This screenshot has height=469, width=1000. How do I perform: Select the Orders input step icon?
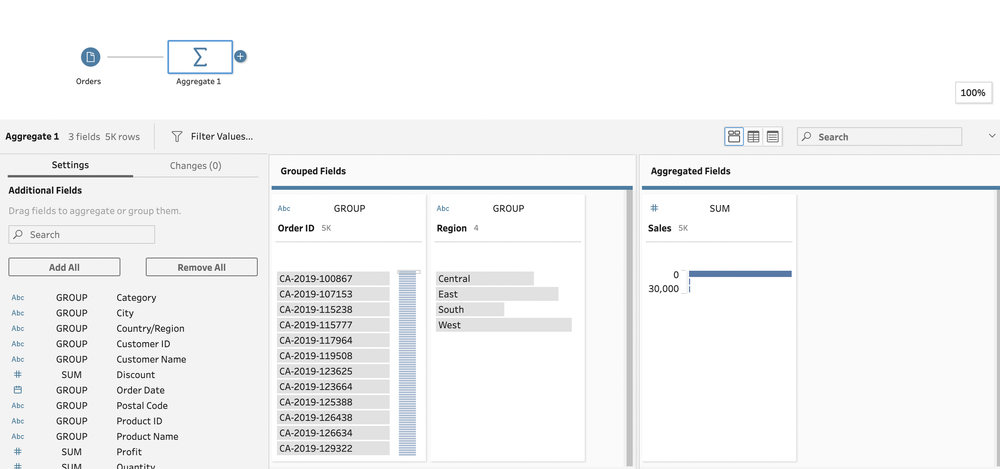click(x=91, y=57)
